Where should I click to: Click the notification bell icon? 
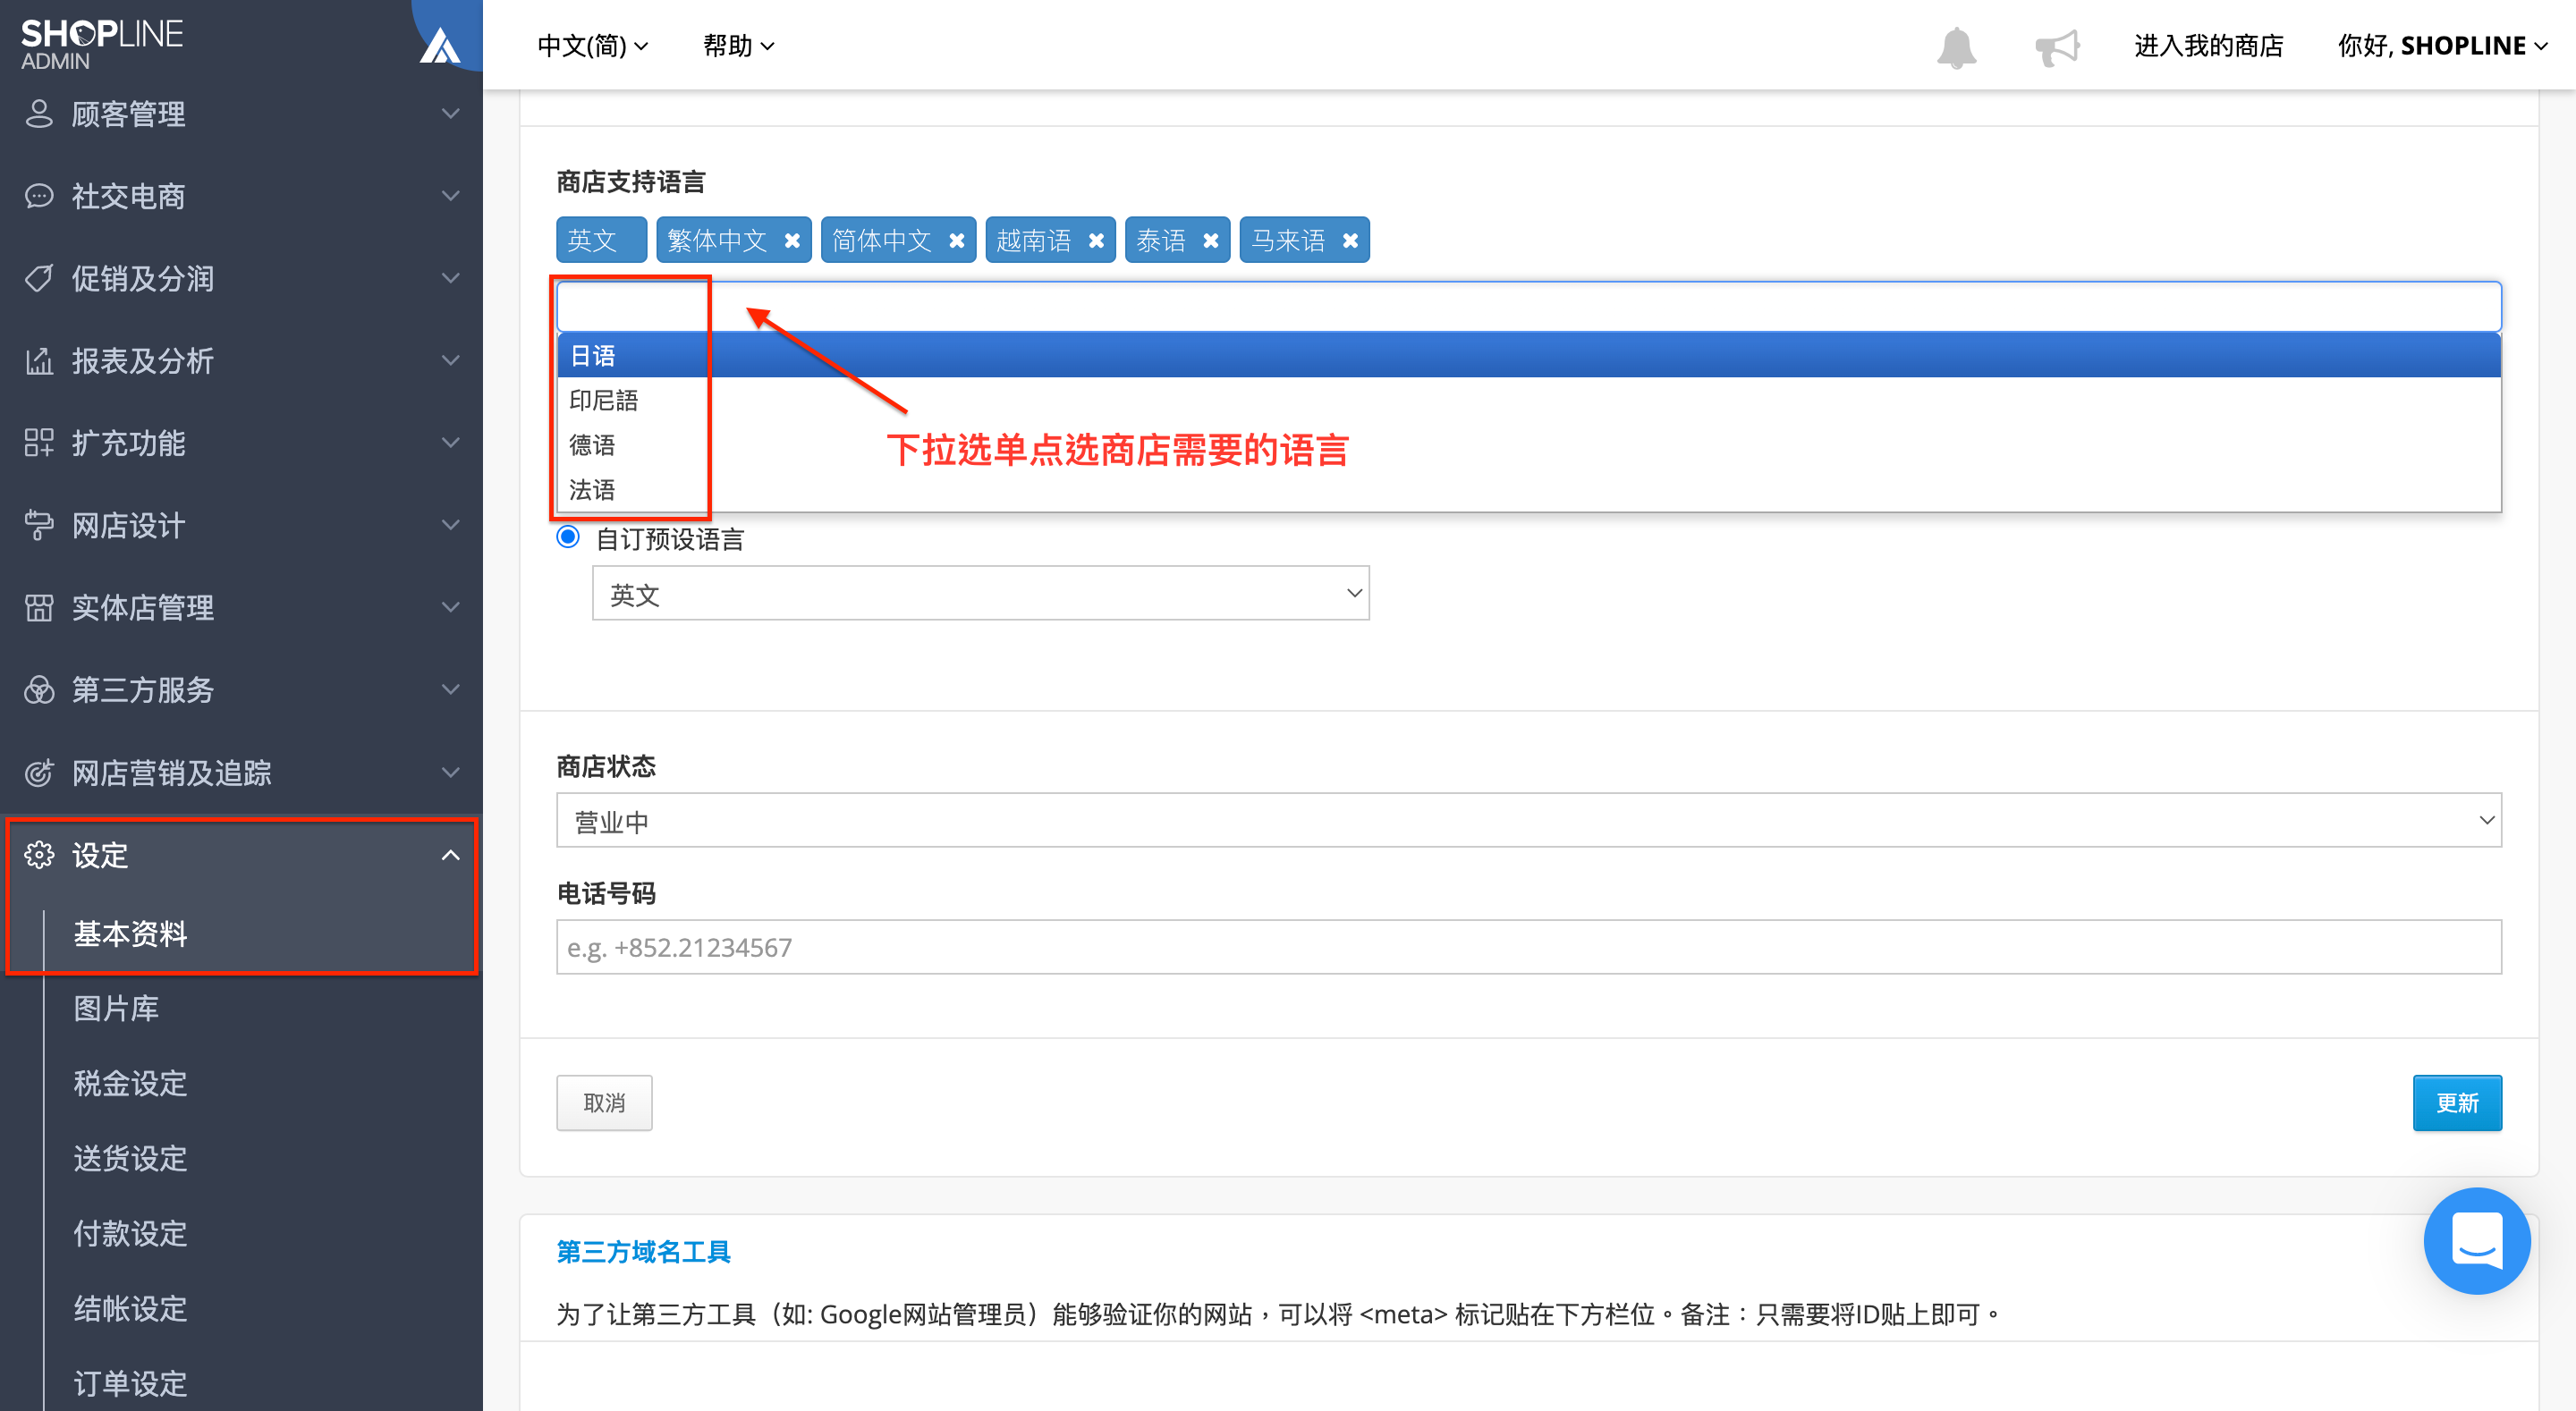tap(1956, 47)
